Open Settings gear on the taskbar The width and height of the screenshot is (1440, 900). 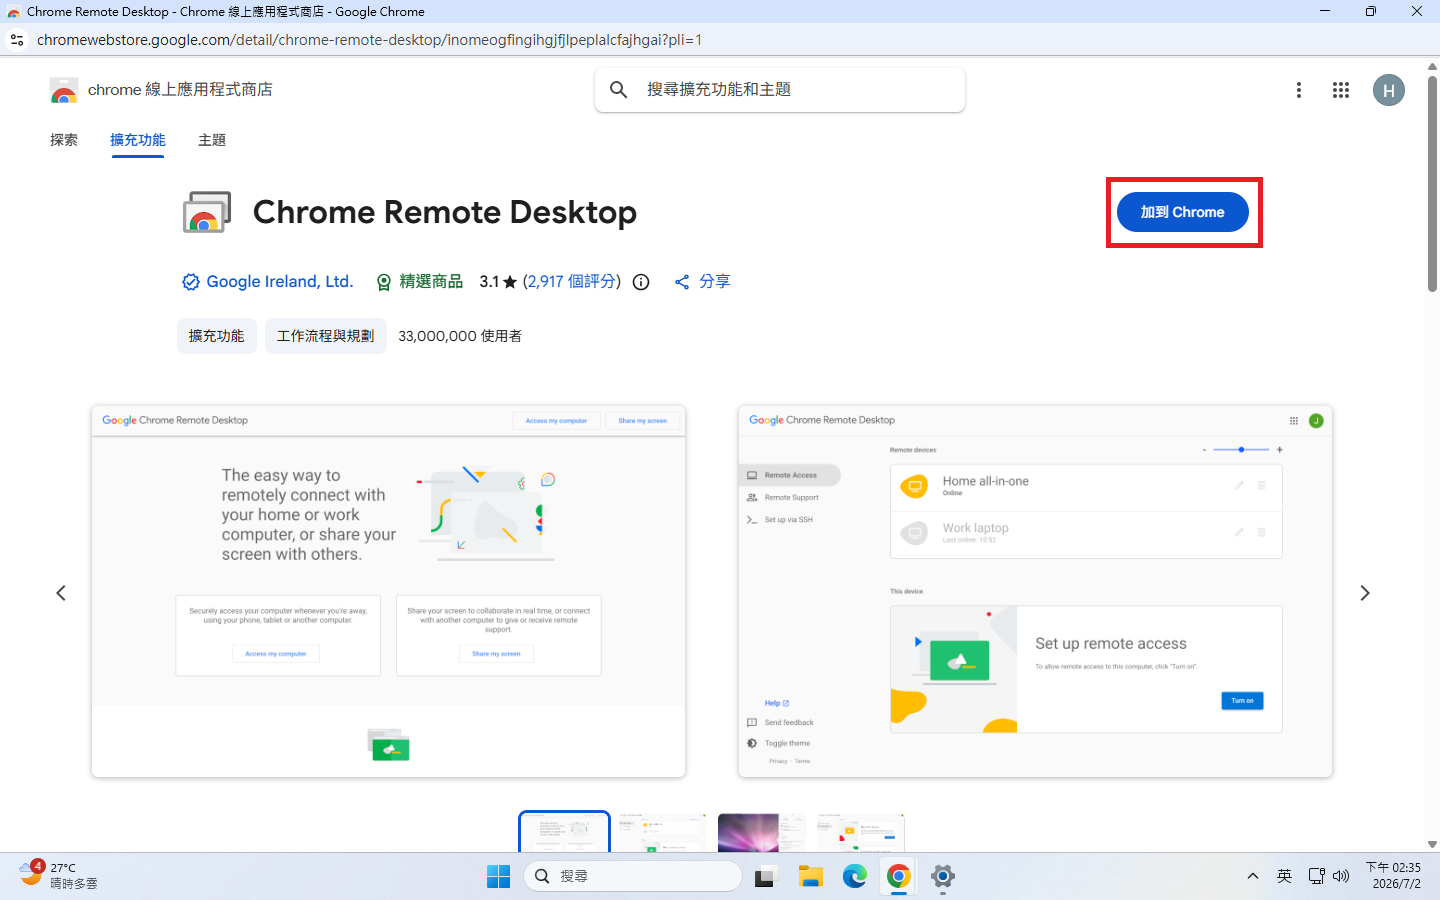(x=942, y=876)
